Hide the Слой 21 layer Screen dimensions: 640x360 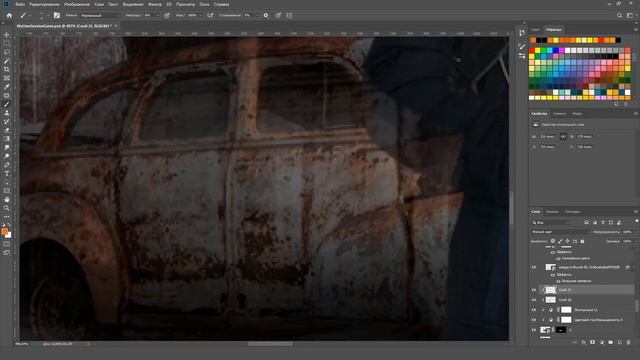coord(534,290)
